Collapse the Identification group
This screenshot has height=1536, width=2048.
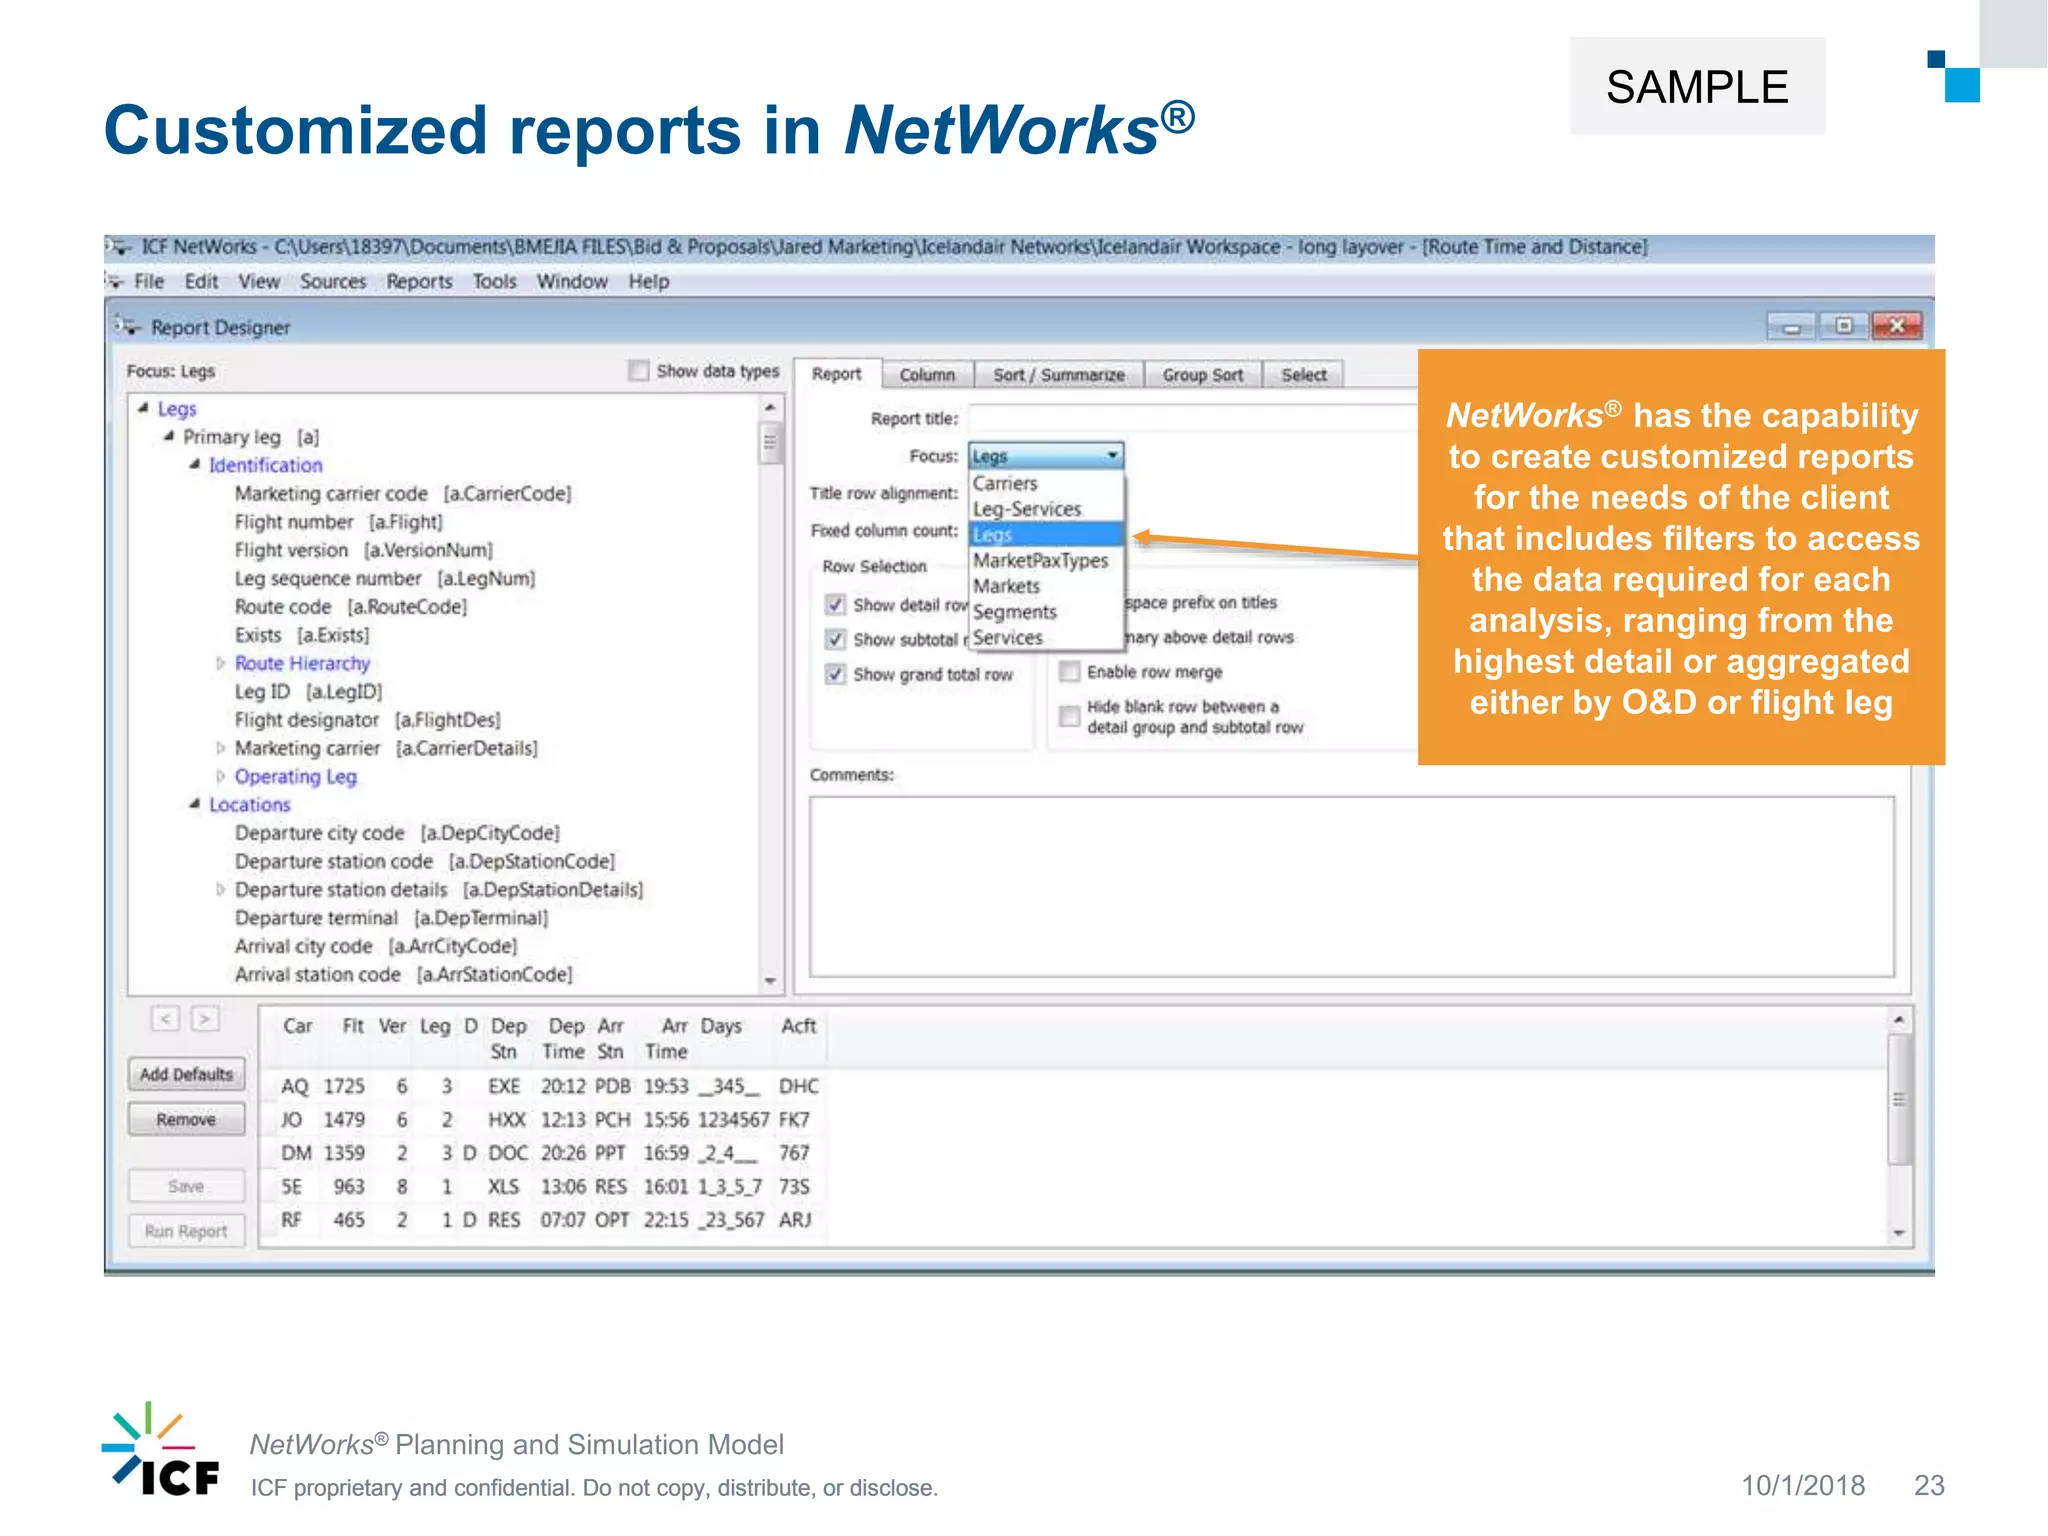point(195,465)
